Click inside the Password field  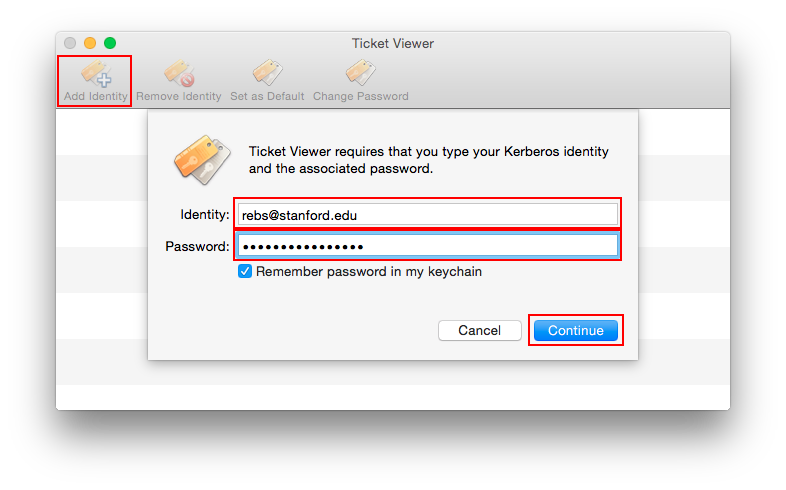point(428,246)
